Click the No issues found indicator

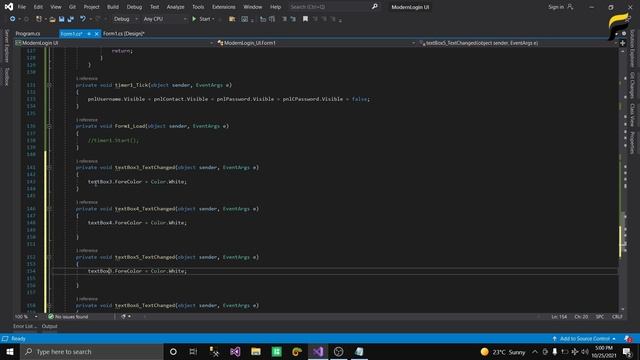click(68, 316)
